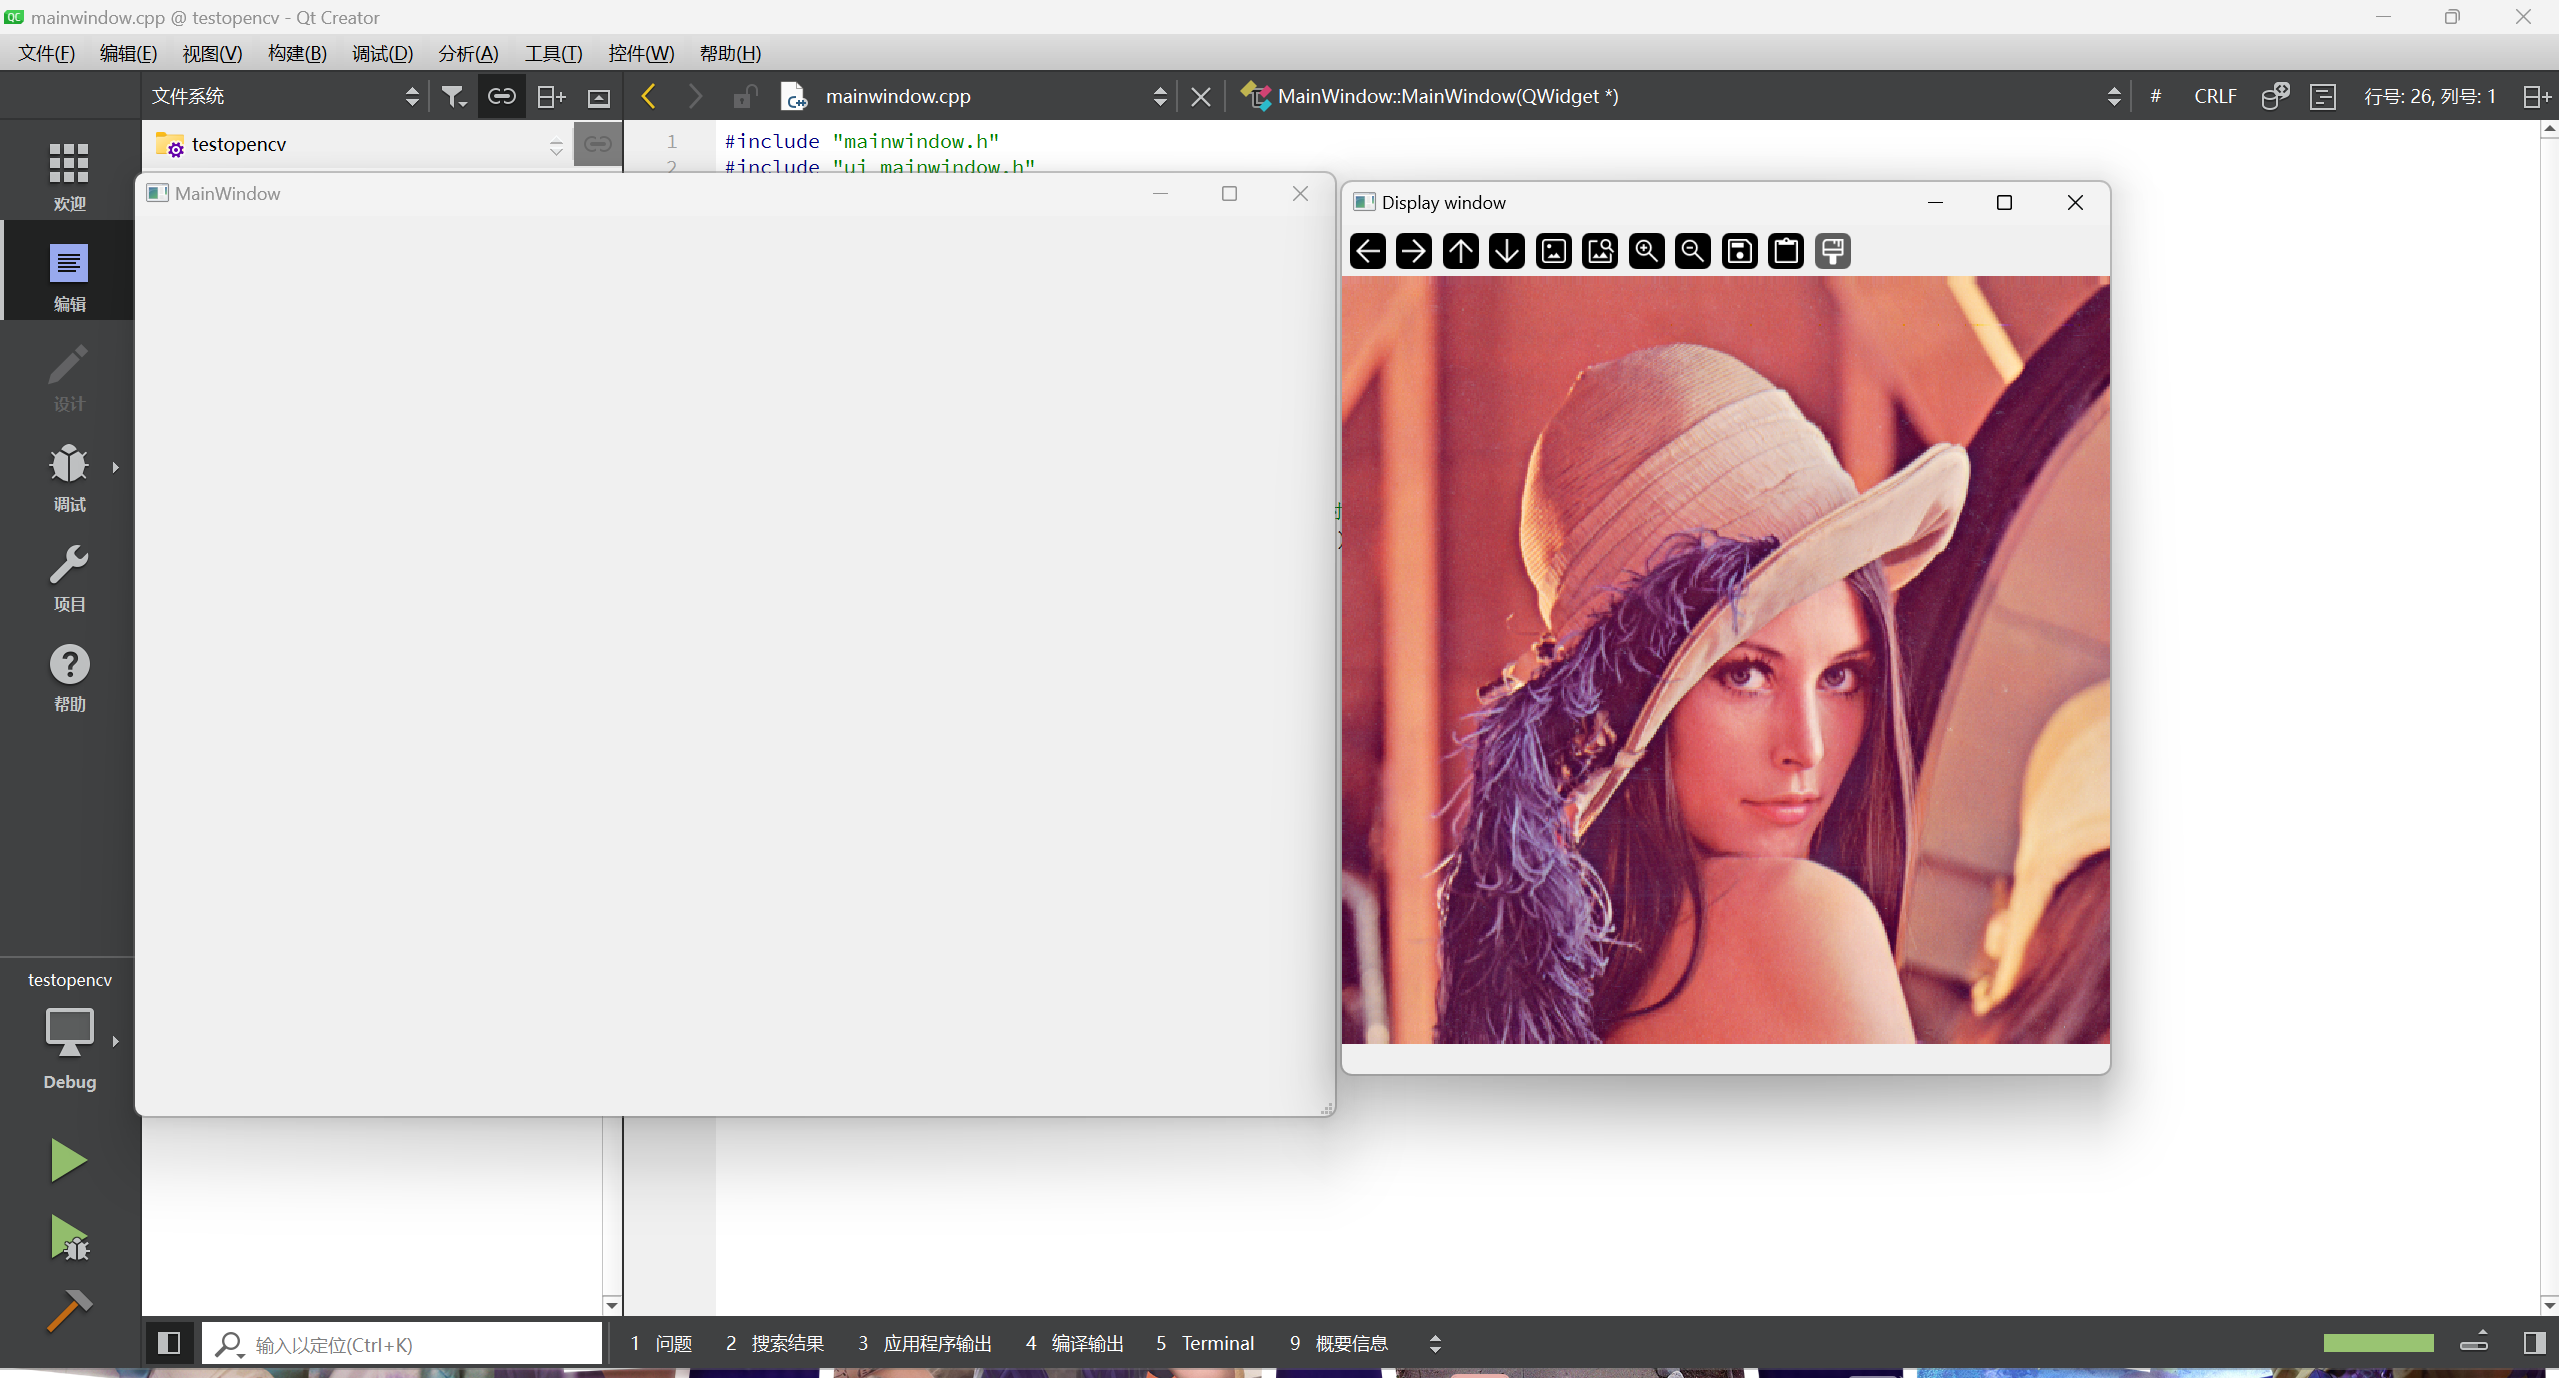Open the Display window properties panel
Screen dimensions: 2559x1378
point(1831,251)
